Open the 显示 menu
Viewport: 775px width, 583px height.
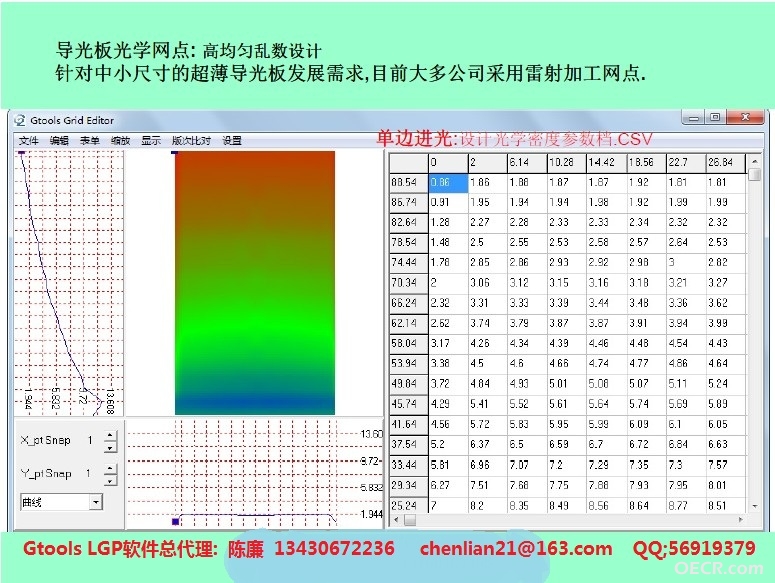151,141
